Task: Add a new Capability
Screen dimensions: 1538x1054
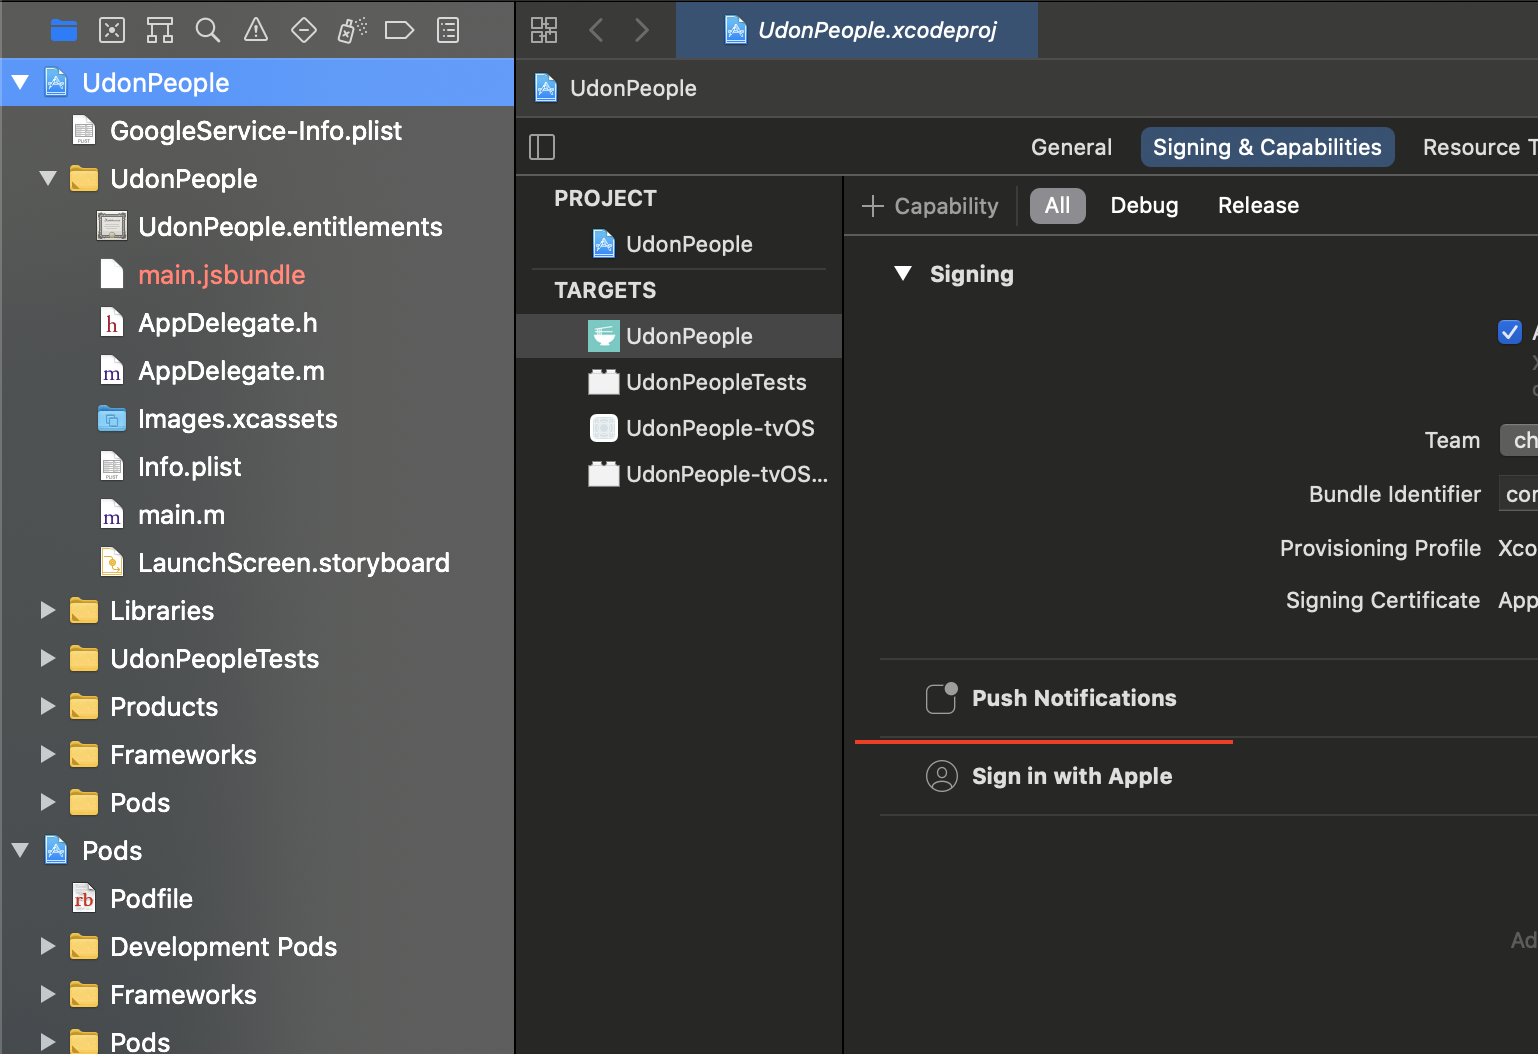Action: (930, 206)
